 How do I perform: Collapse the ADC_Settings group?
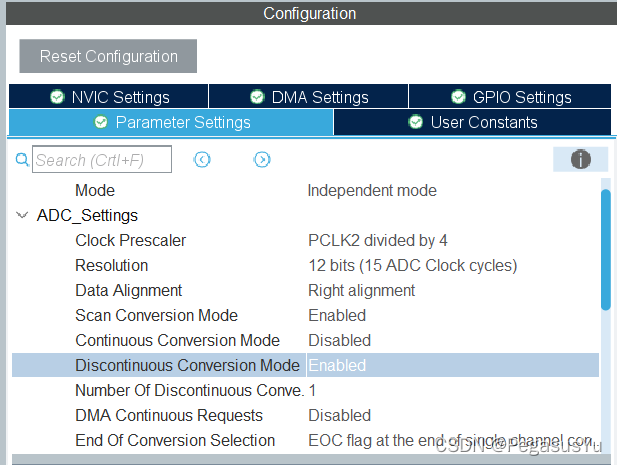(22, 215)
